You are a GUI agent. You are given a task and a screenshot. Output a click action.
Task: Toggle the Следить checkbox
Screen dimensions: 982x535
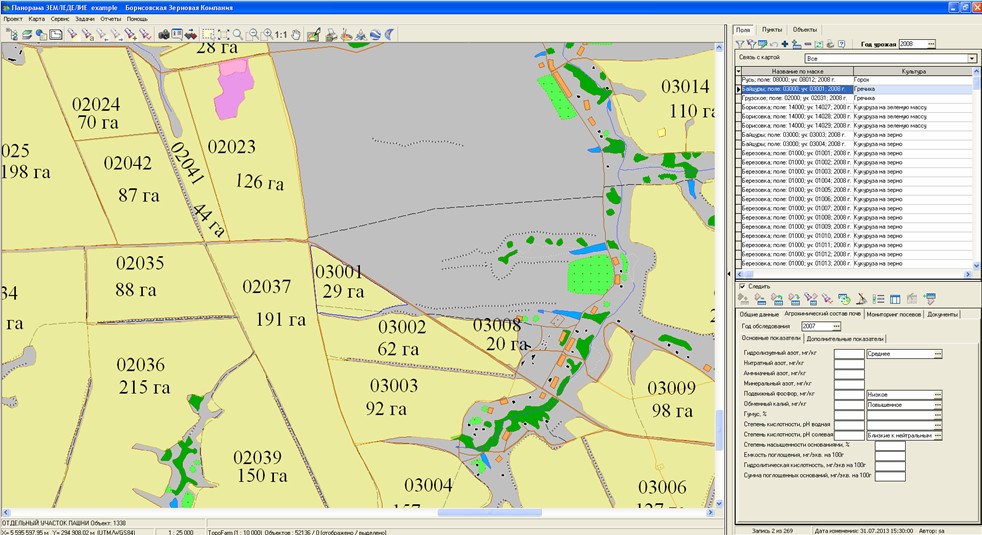(742, 286)
